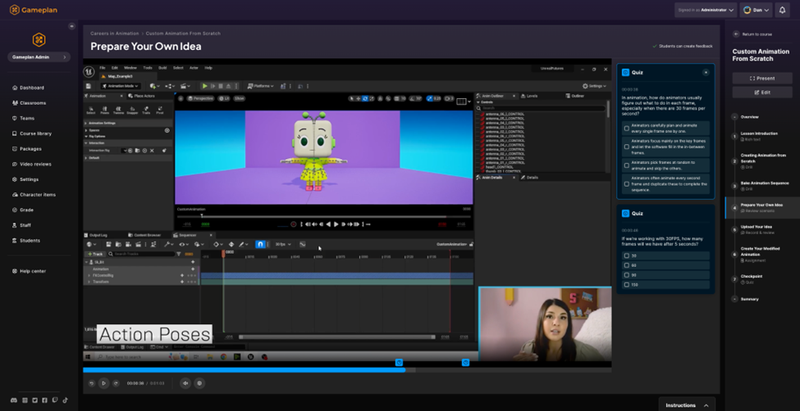Open 'Create Your Modified Animation' step

point(761,254)
